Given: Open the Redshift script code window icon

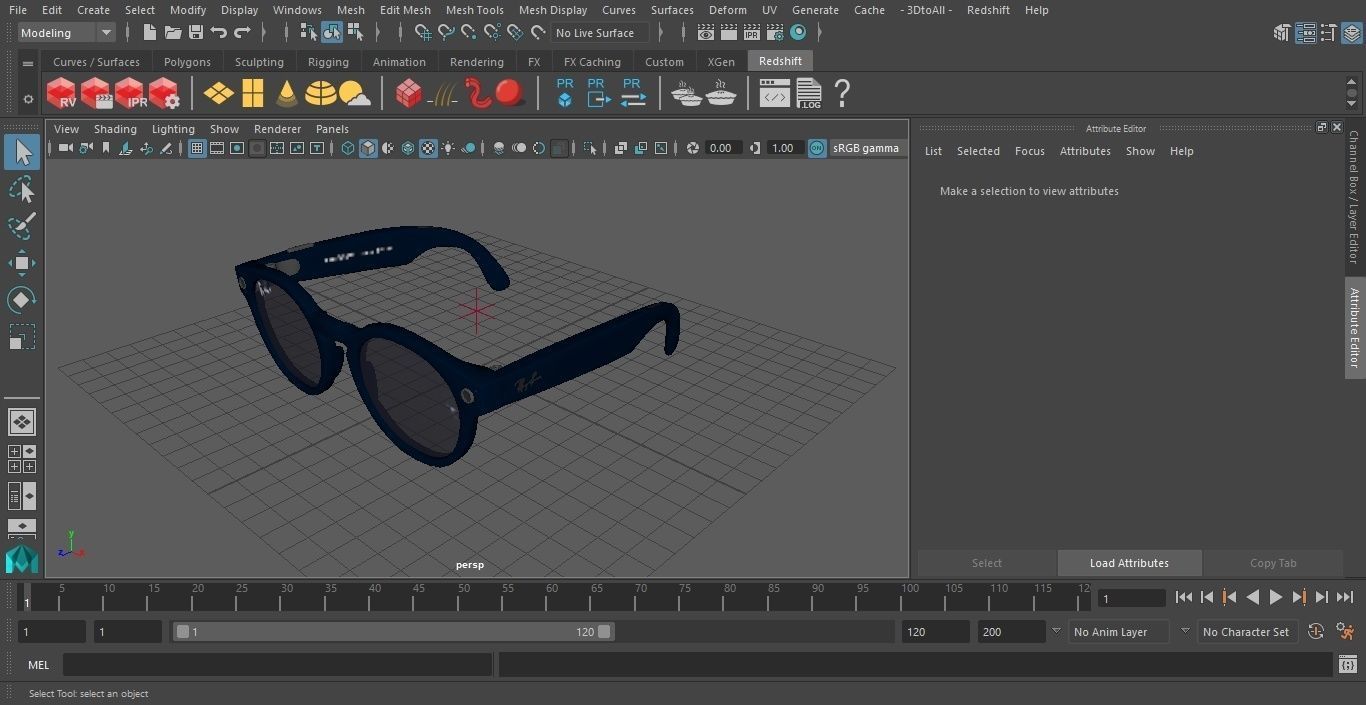Looking at the screenshot, I should (x=775, y=95).
